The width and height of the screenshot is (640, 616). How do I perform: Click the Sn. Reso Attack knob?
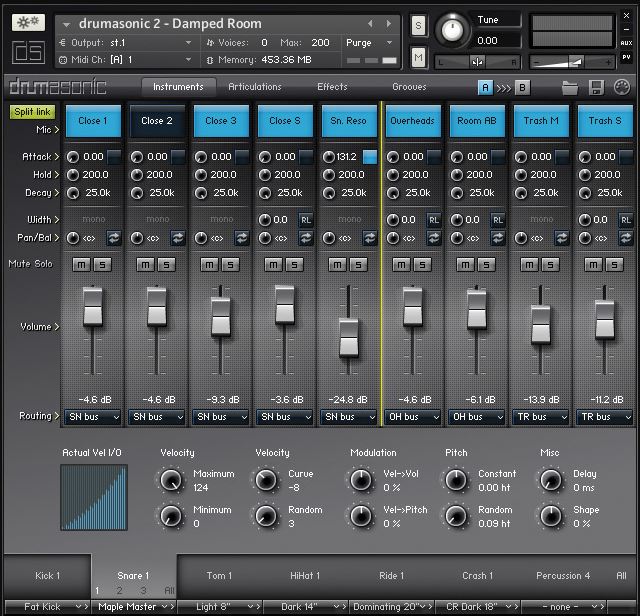point(329,157)
